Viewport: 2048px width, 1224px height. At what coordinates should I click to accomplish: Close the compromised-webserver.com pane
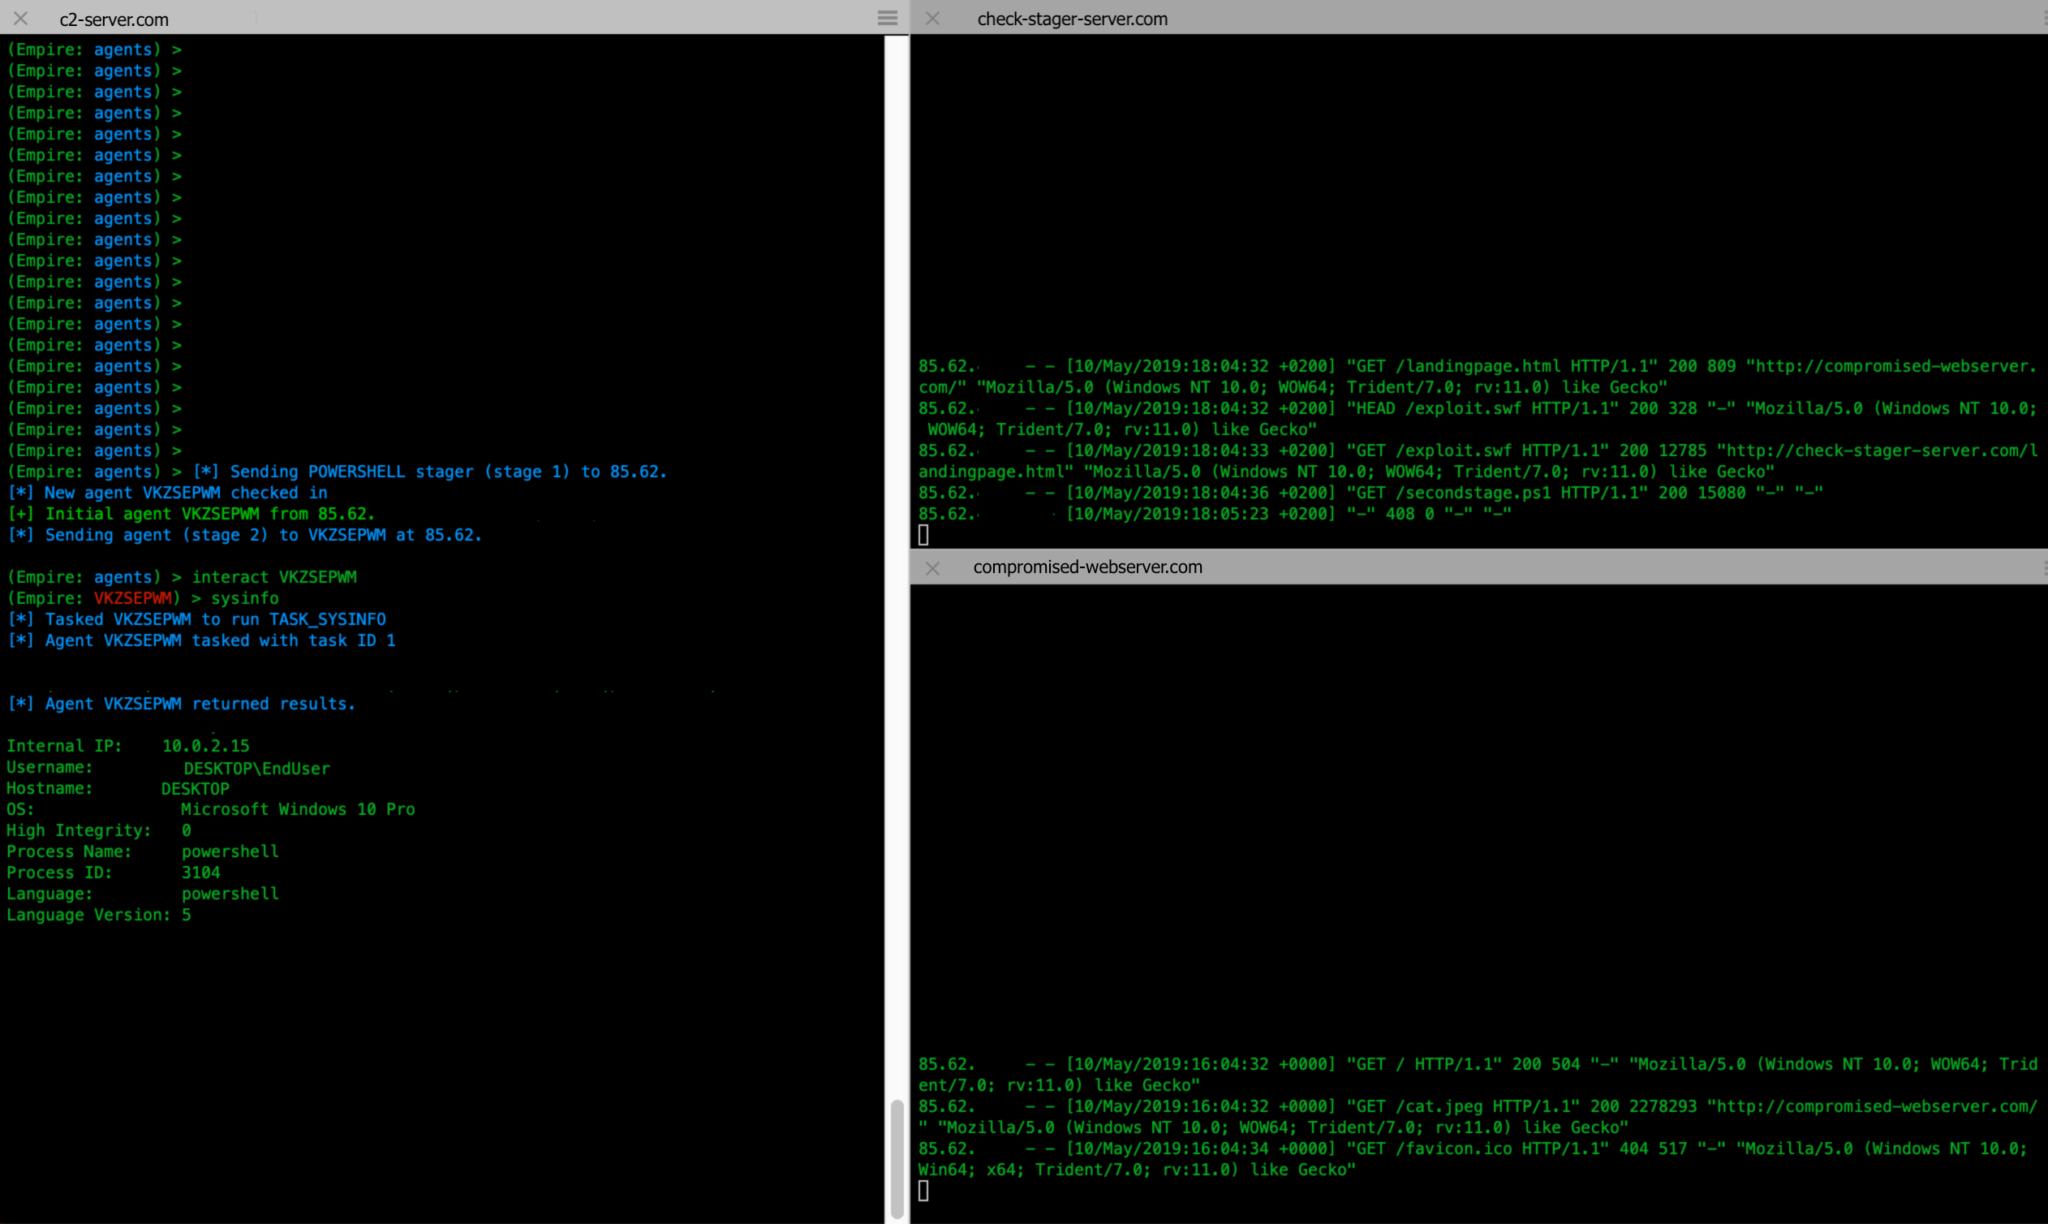[932, 567]
